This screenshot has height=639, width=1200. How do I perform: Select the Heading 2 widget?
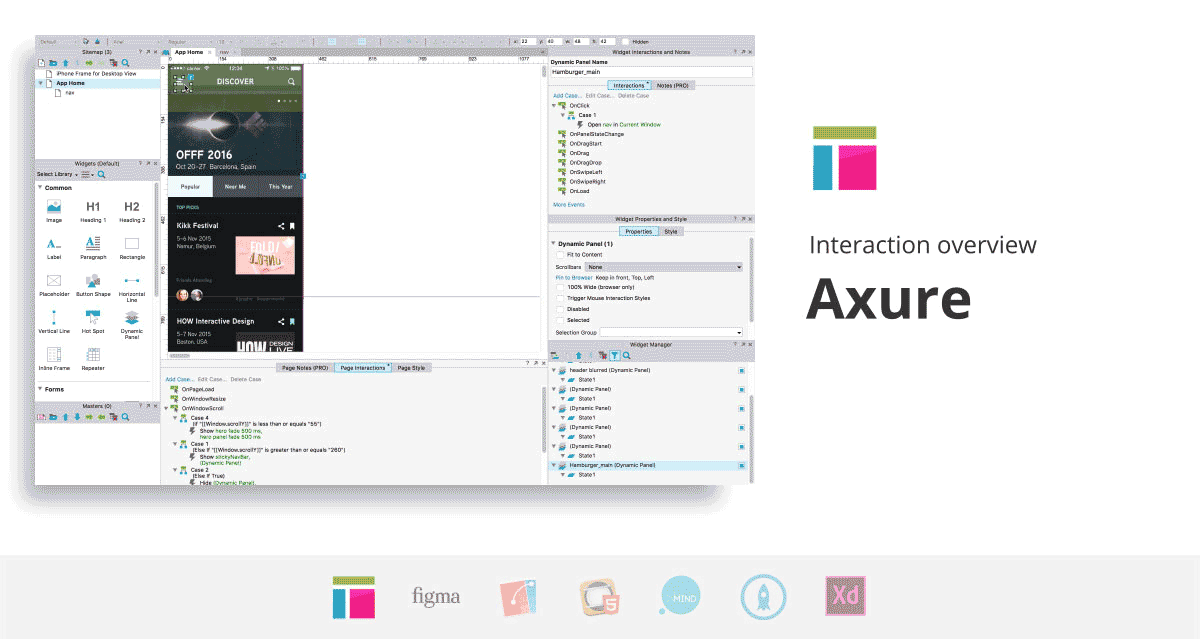click(x=132, y=211)
